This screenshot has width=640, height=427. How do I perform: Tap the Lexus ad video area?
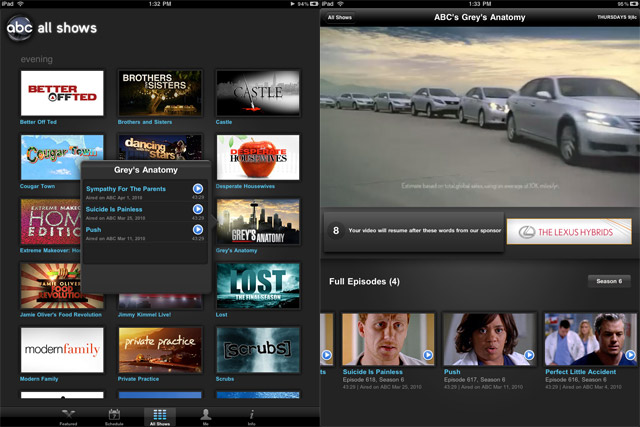click(480, 117)
